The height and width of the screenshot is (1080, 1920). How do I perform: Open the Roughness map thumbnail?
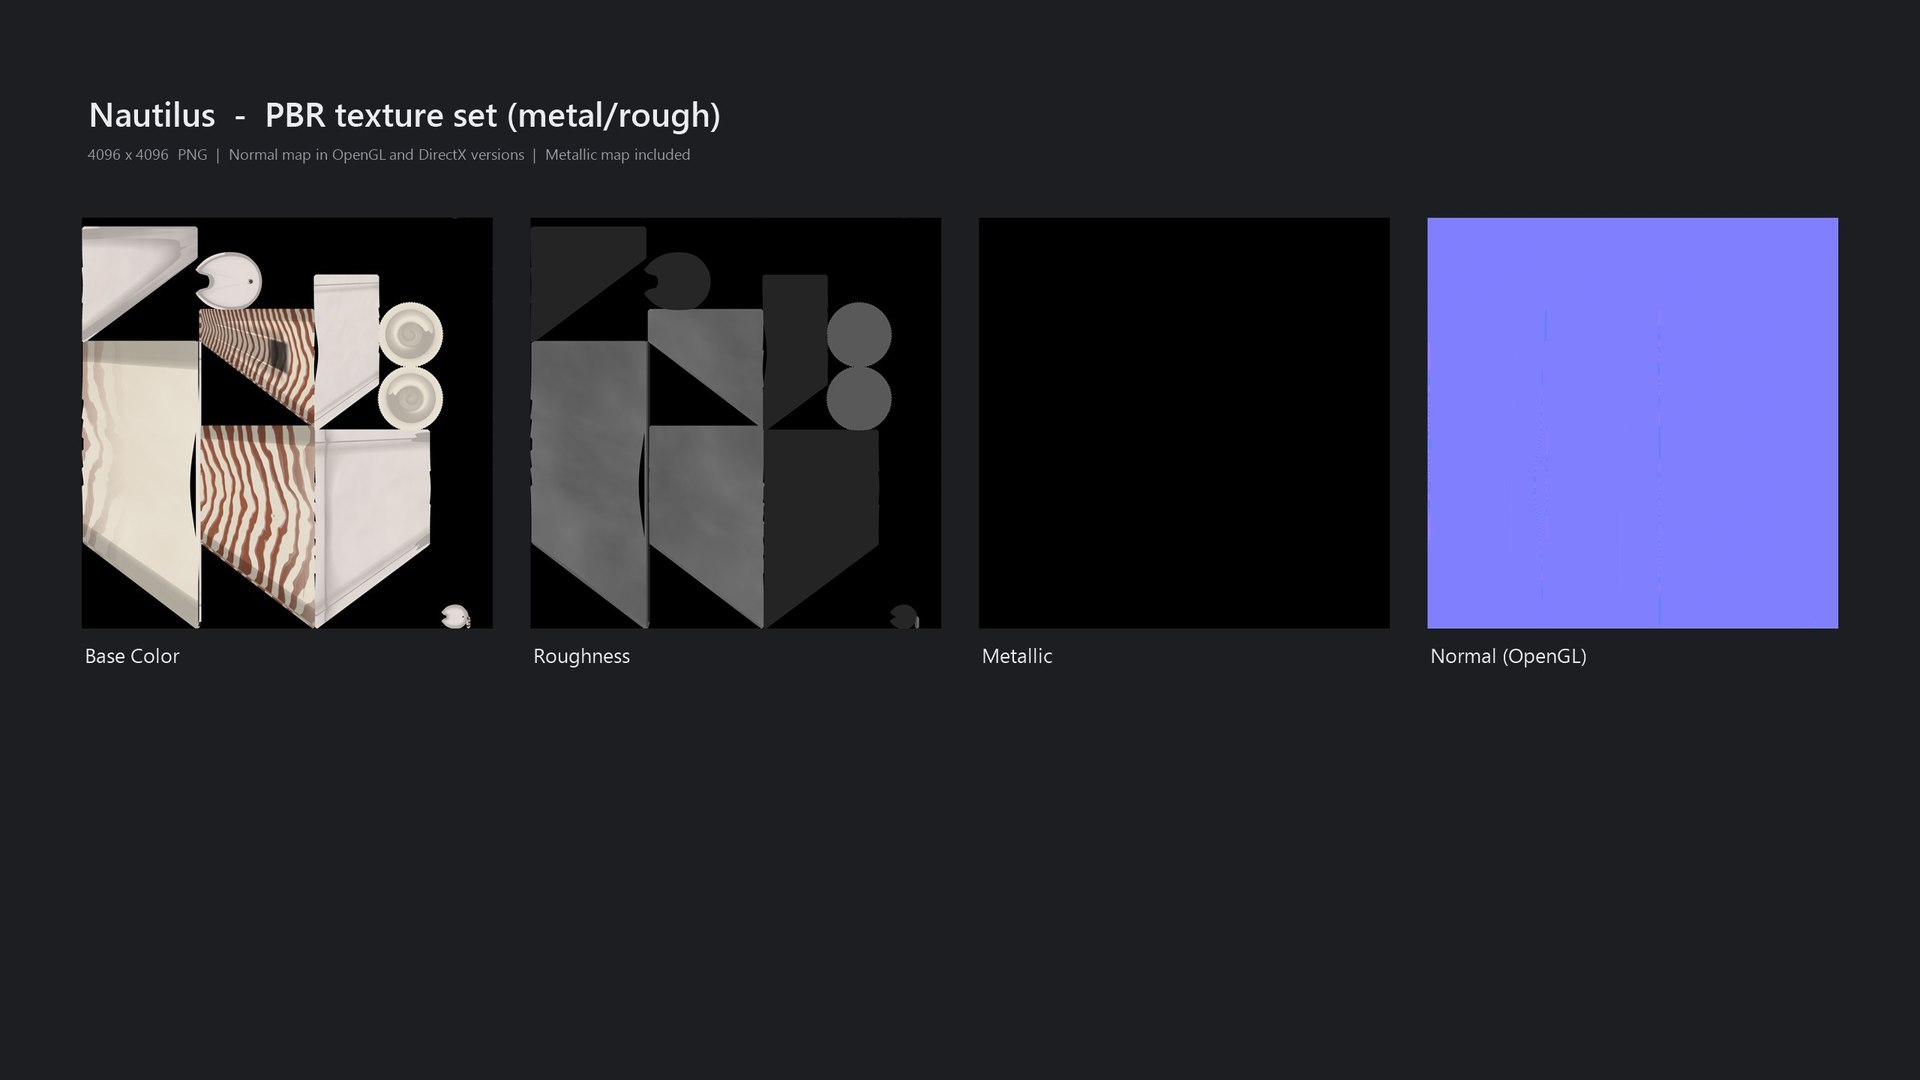(735, 423)
